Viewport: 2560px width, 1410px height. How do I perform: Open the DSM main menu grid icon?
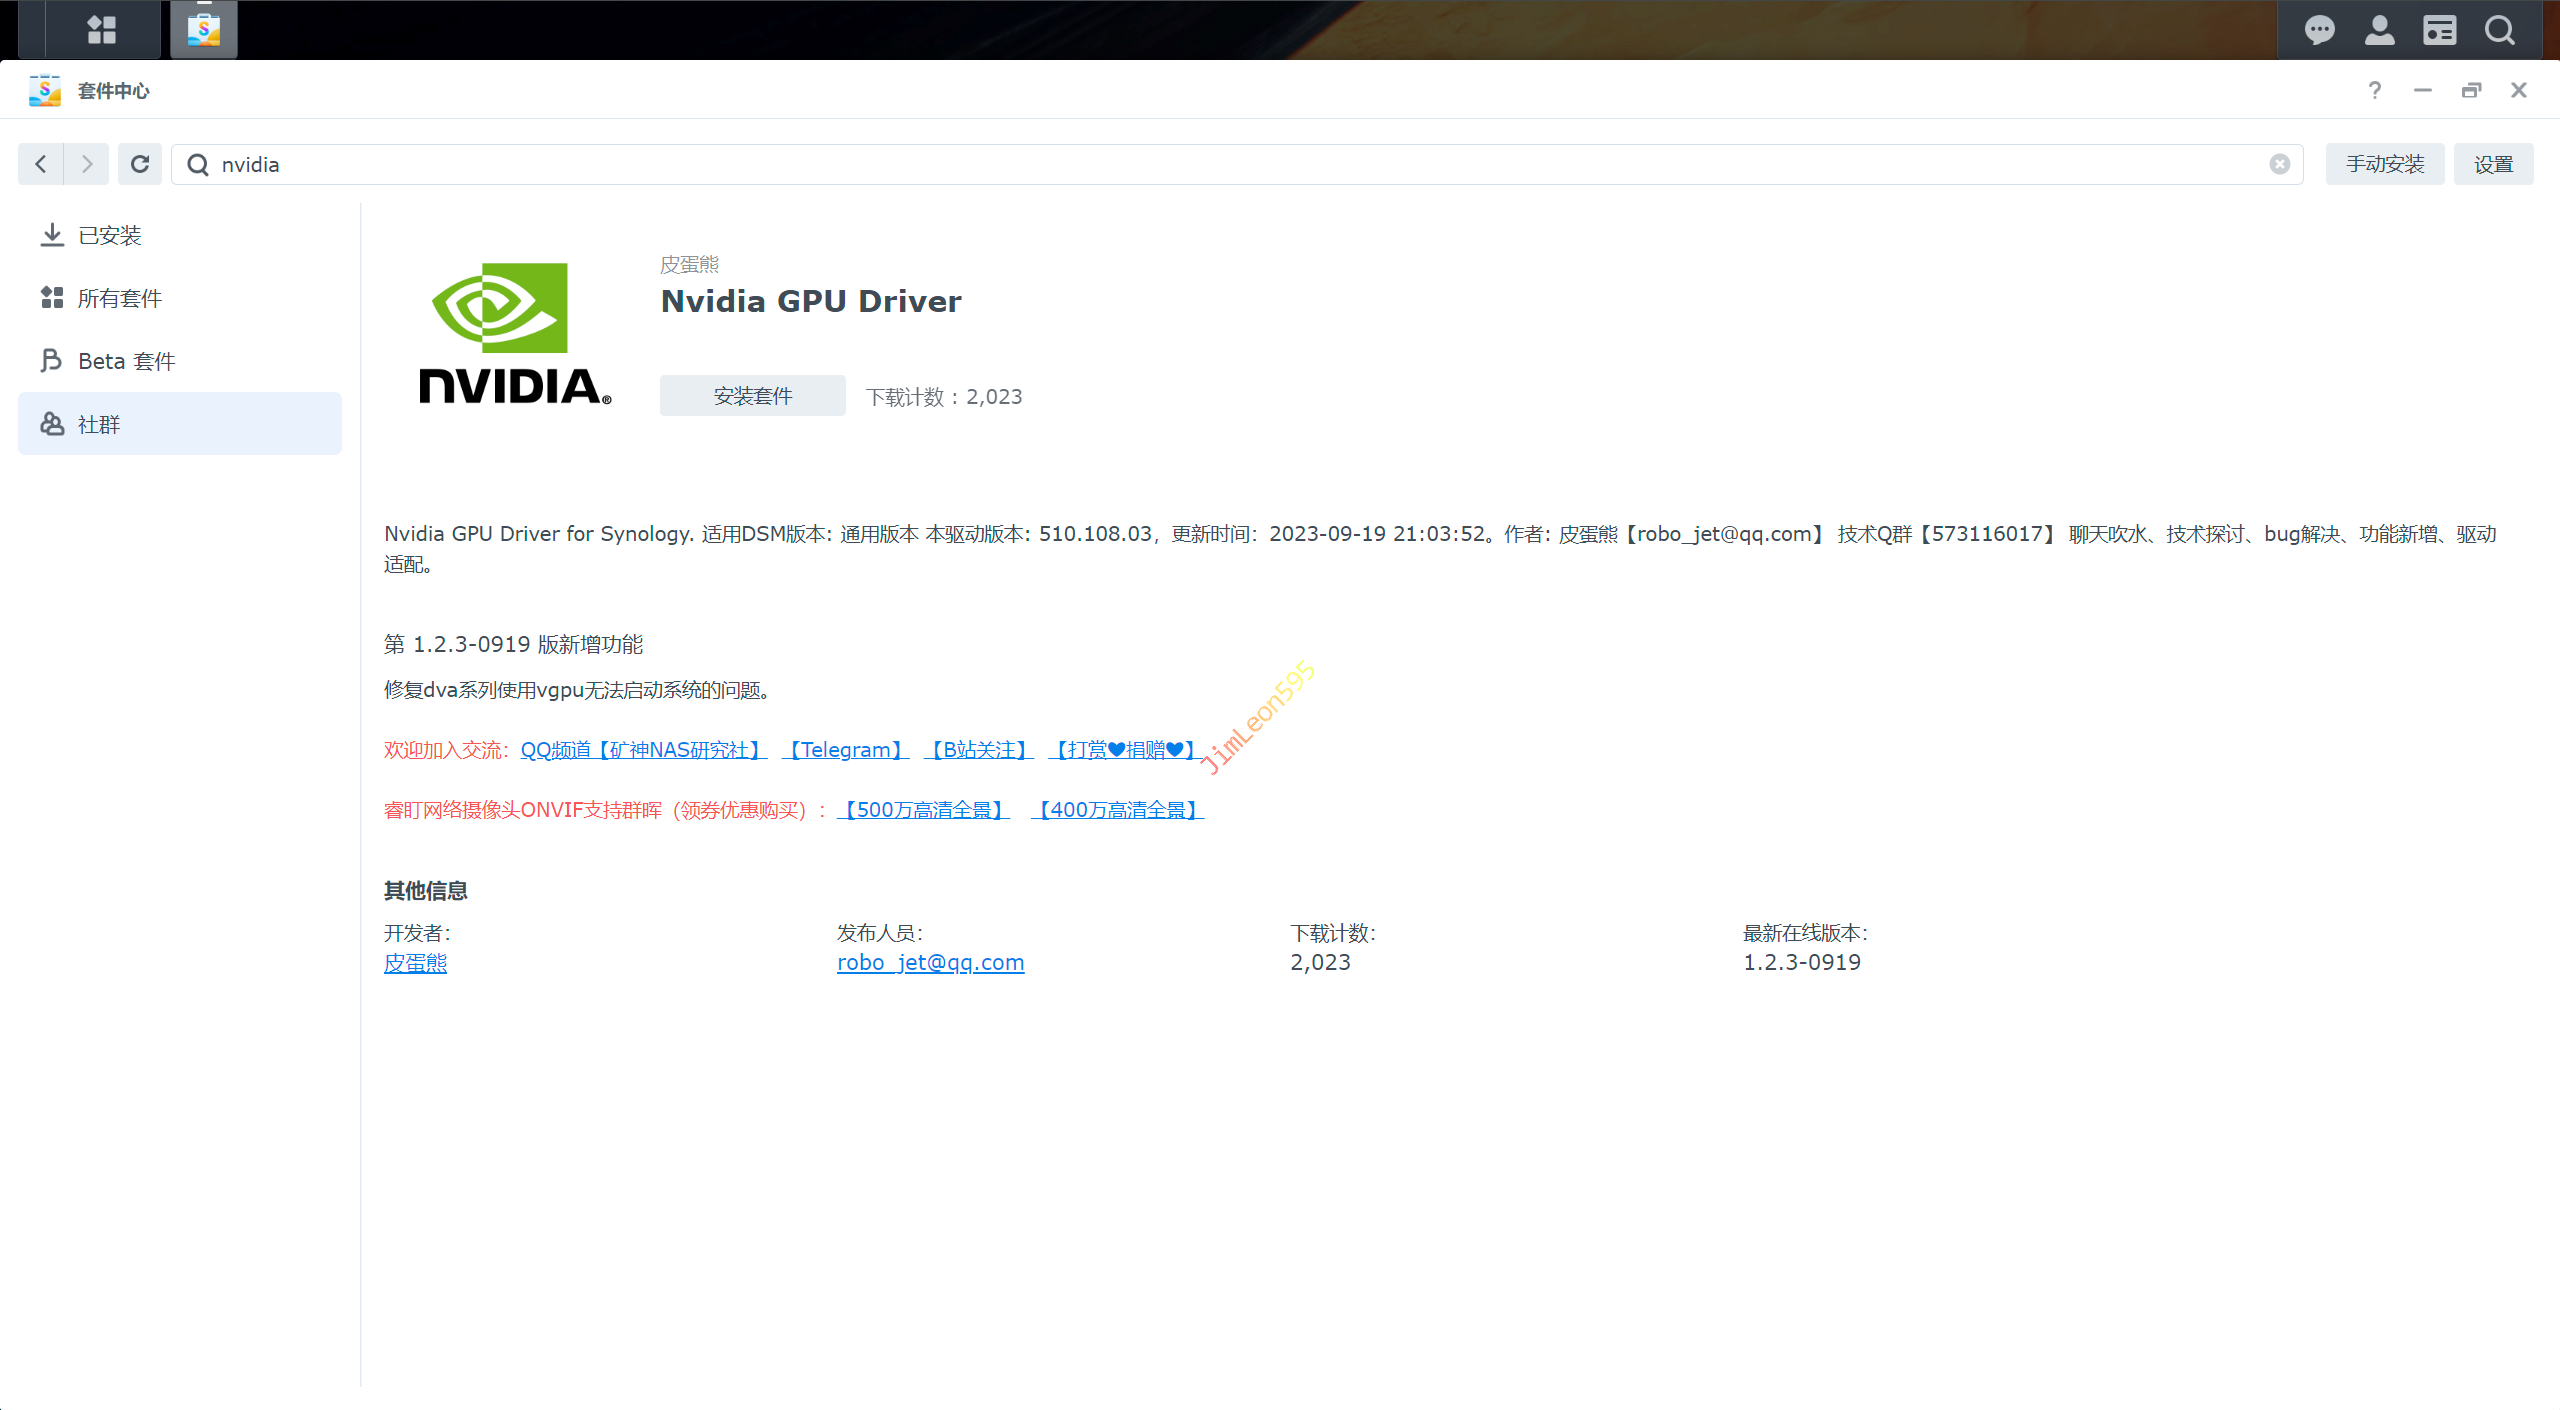click(102, 30)
